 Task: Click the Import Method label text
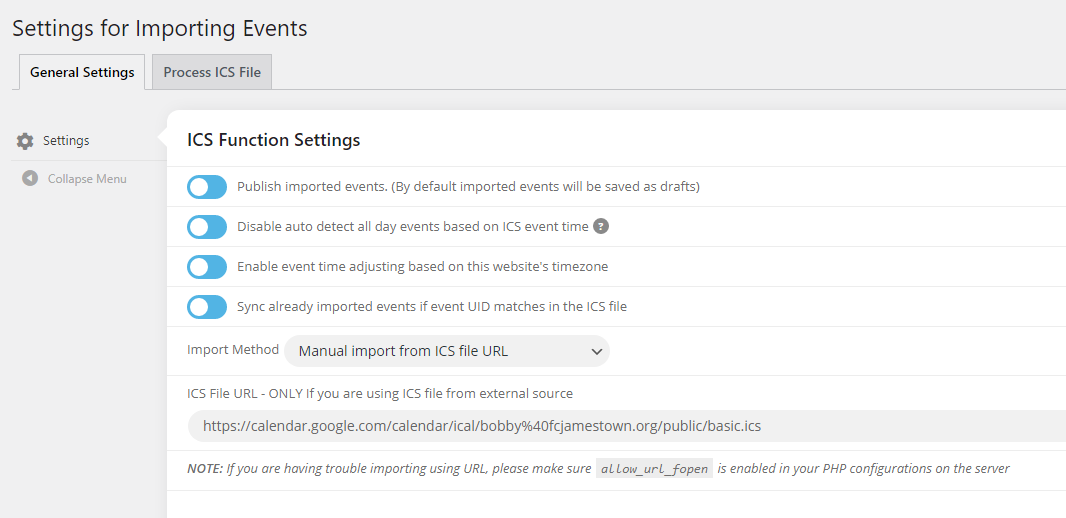pyautogui.click(x=233, y=350)
